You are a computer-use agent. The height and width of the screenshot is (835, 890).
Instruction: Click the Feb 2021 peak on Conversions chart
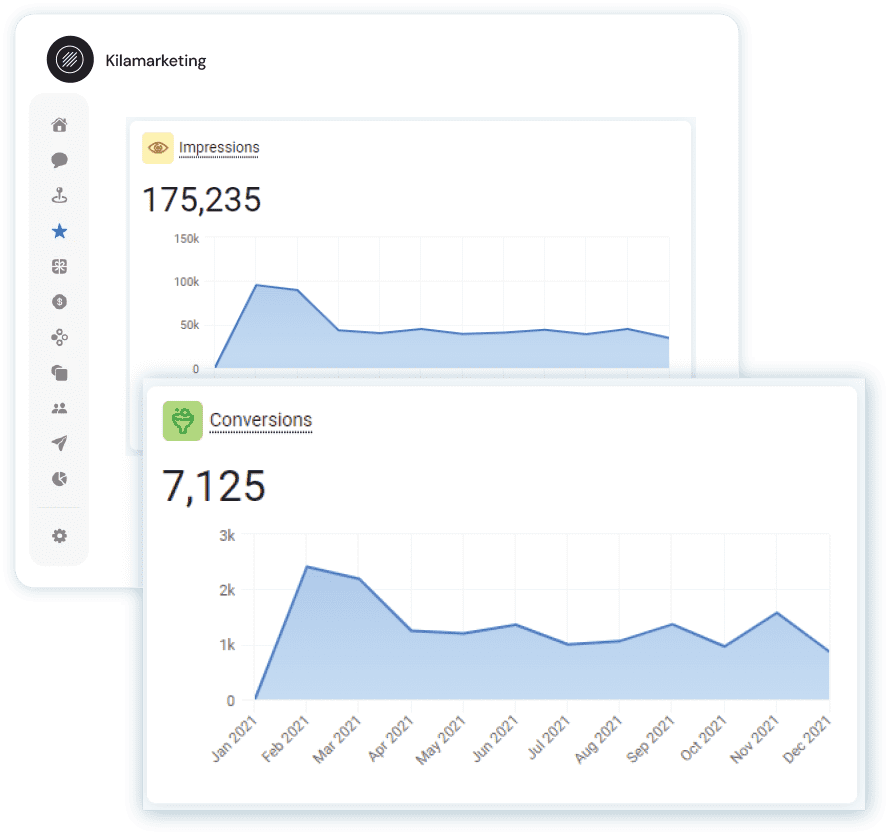[307, 567]
